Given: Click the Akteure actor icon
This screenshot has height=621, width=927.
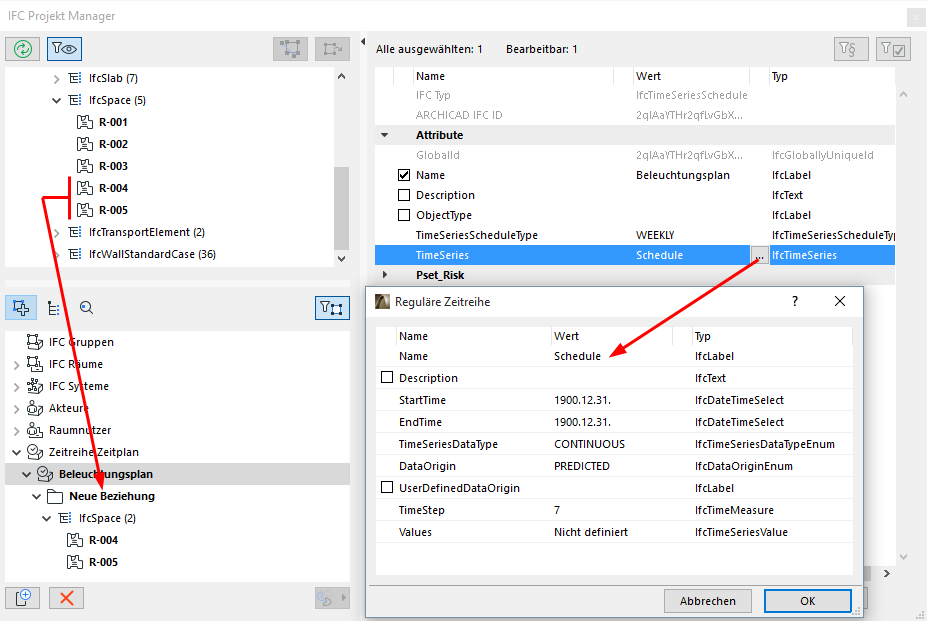Looking at the screenshot, I should 35,408.
